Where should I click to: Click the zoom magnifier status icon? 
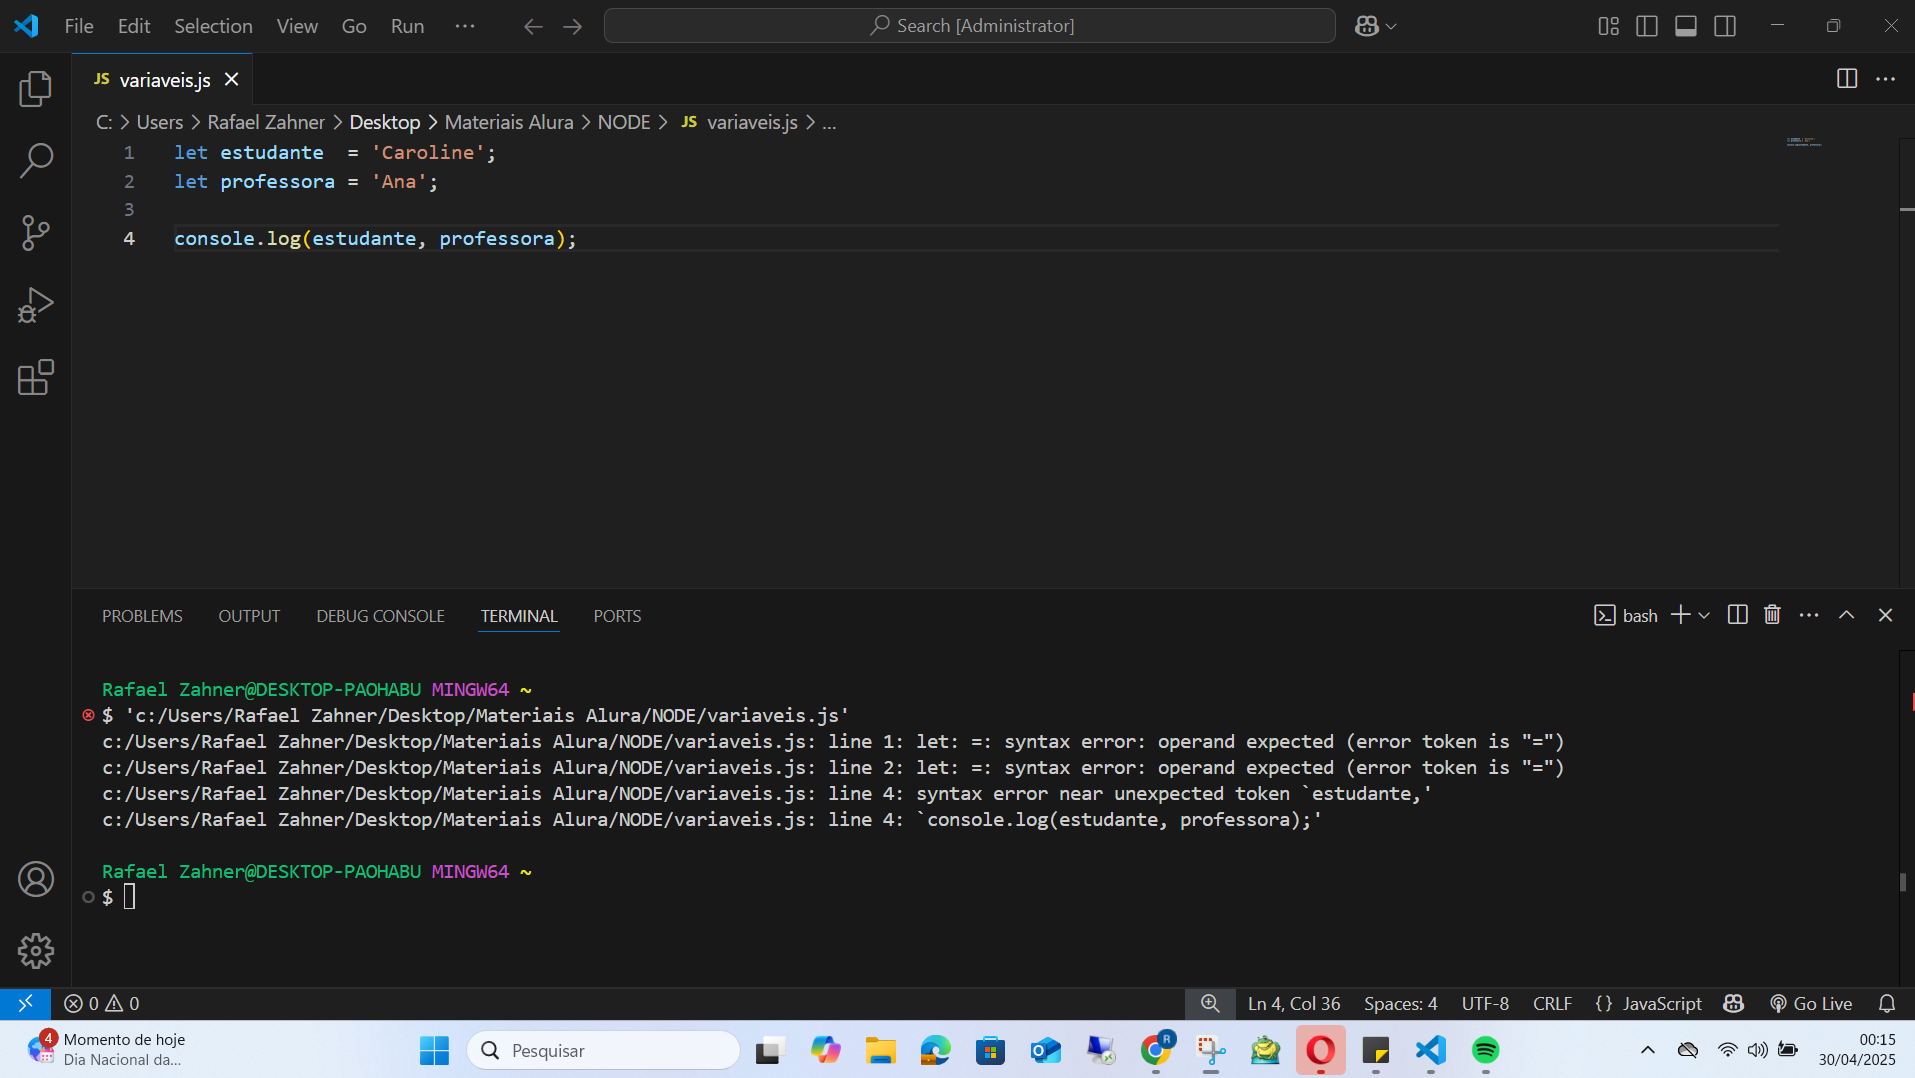(x=1210, y=1003)
